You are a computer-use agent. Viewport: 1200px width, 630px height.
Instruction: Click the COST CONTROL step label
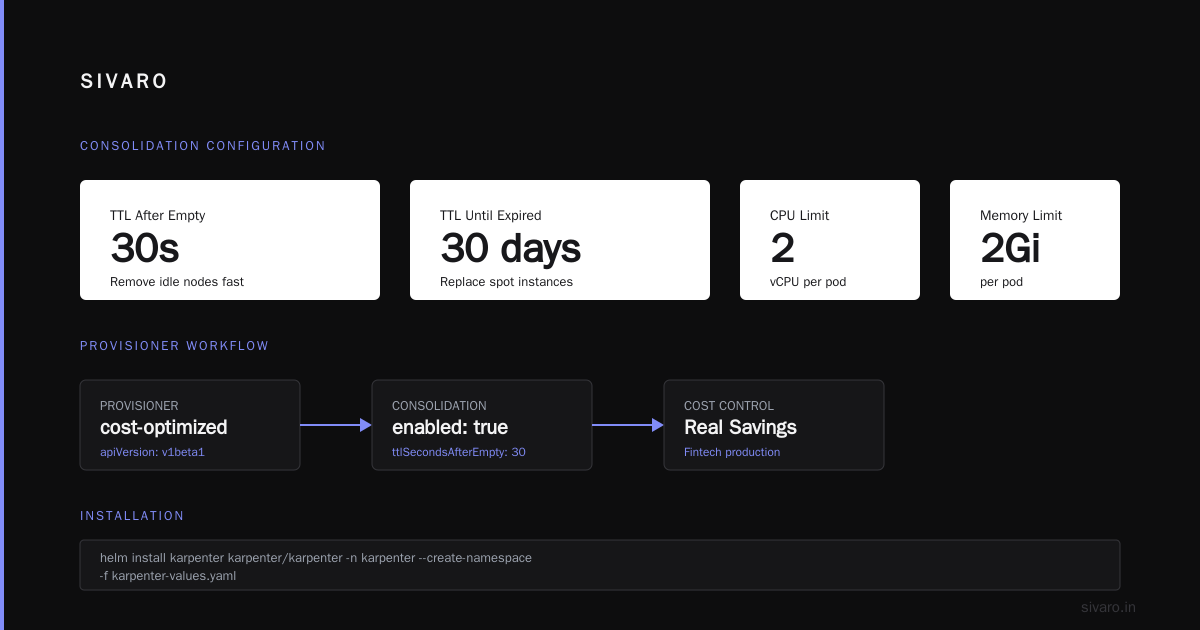(729, 406)
